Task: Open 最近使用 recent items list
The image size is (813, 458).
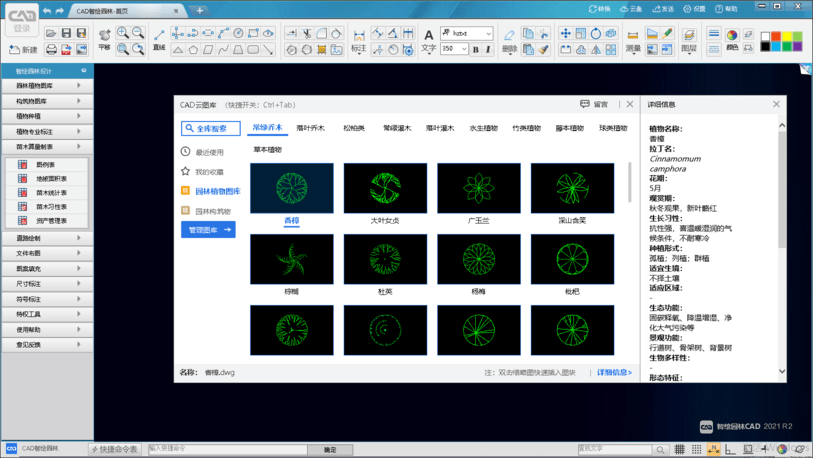Action: tap(185, 152)
